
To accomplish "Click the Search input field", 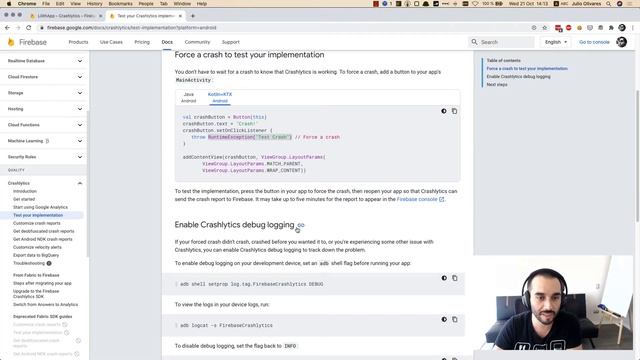I will point(501,42).
